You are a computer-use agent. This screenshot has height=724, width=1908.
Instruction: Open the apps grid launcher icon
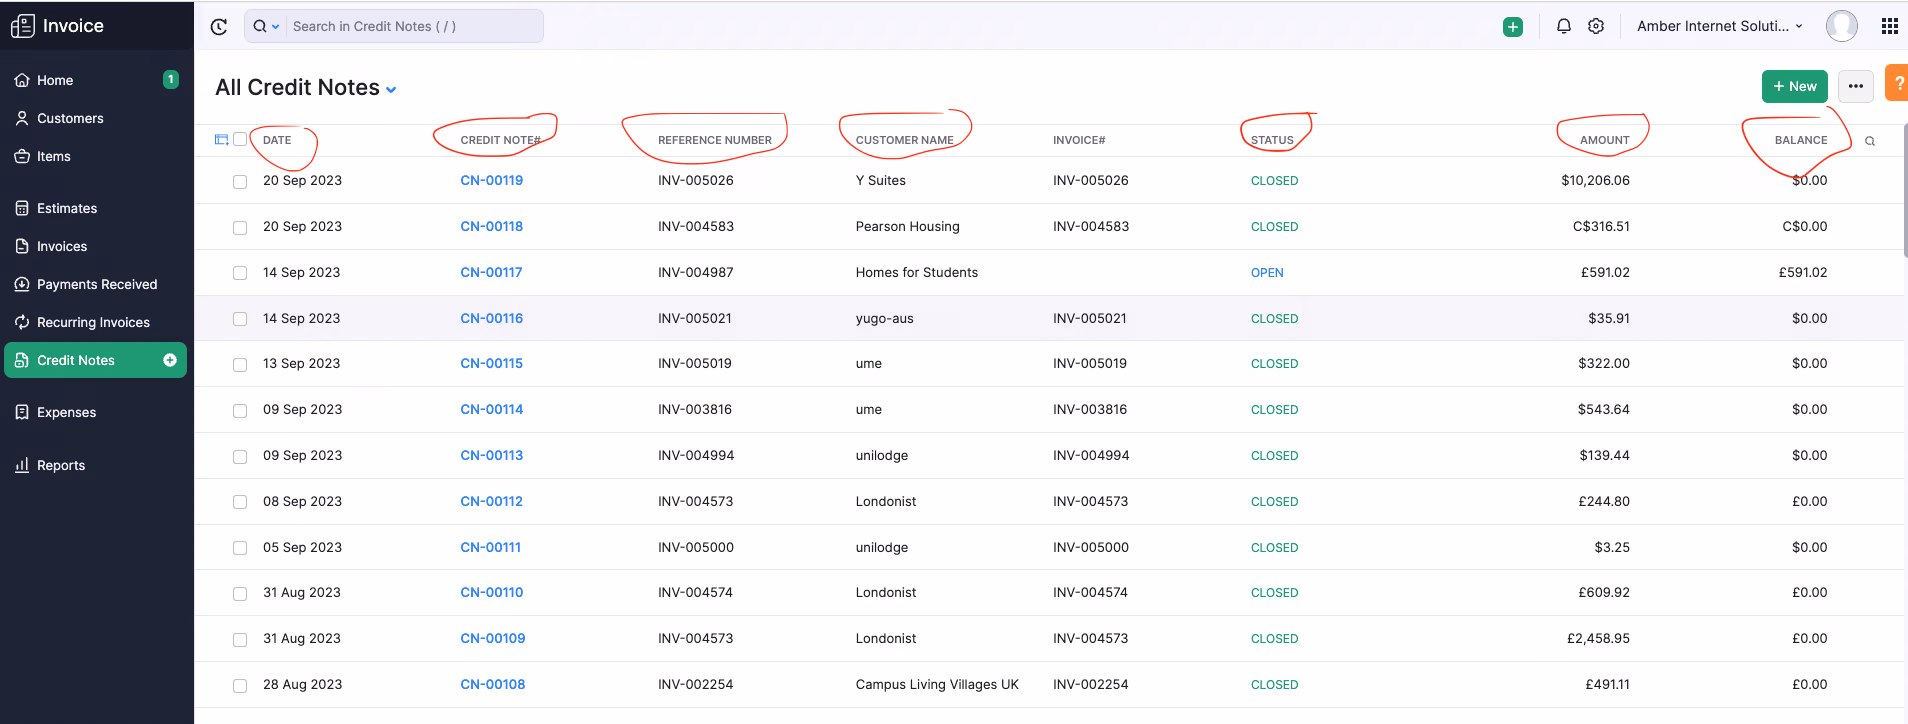point(1889,26)
